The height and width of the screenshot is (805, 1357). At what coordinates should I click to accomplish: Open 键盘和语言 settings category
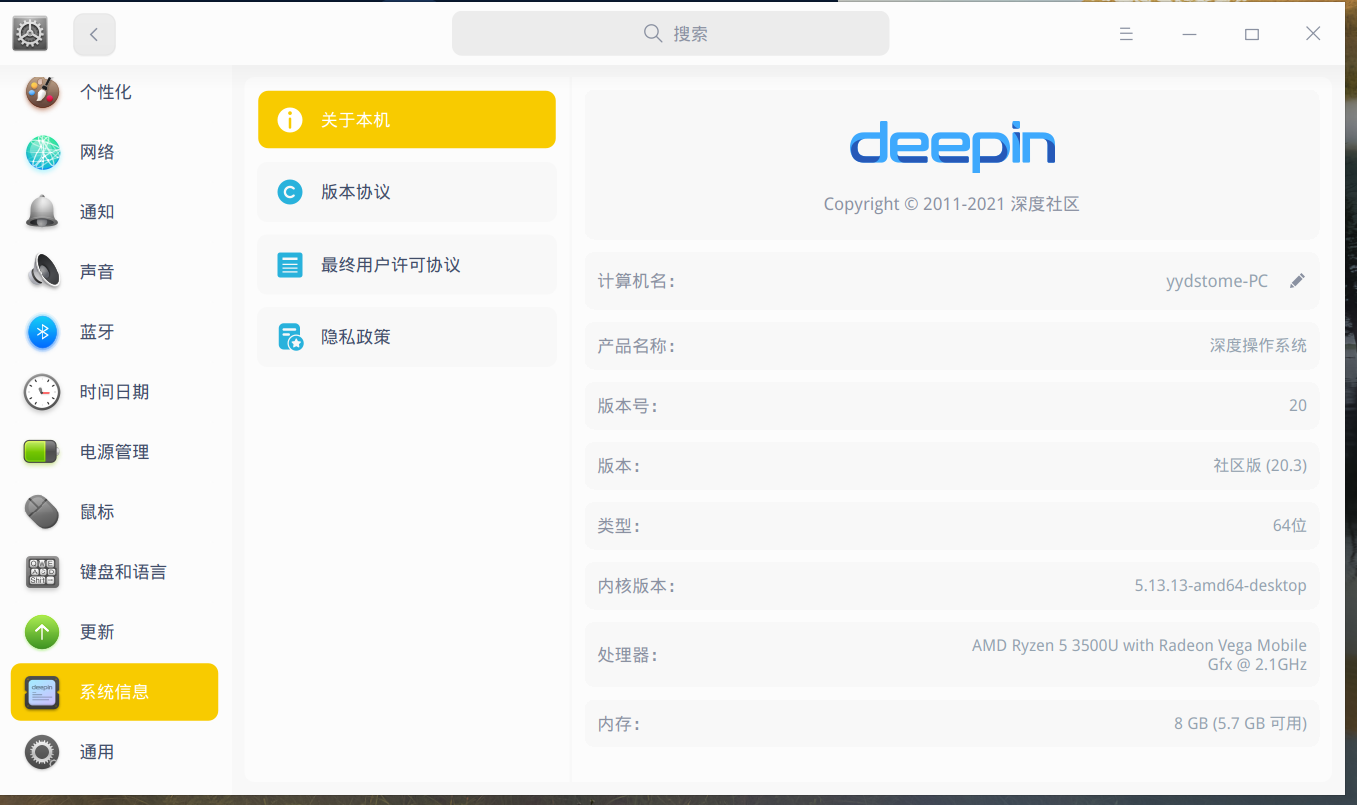coord(114,572)
